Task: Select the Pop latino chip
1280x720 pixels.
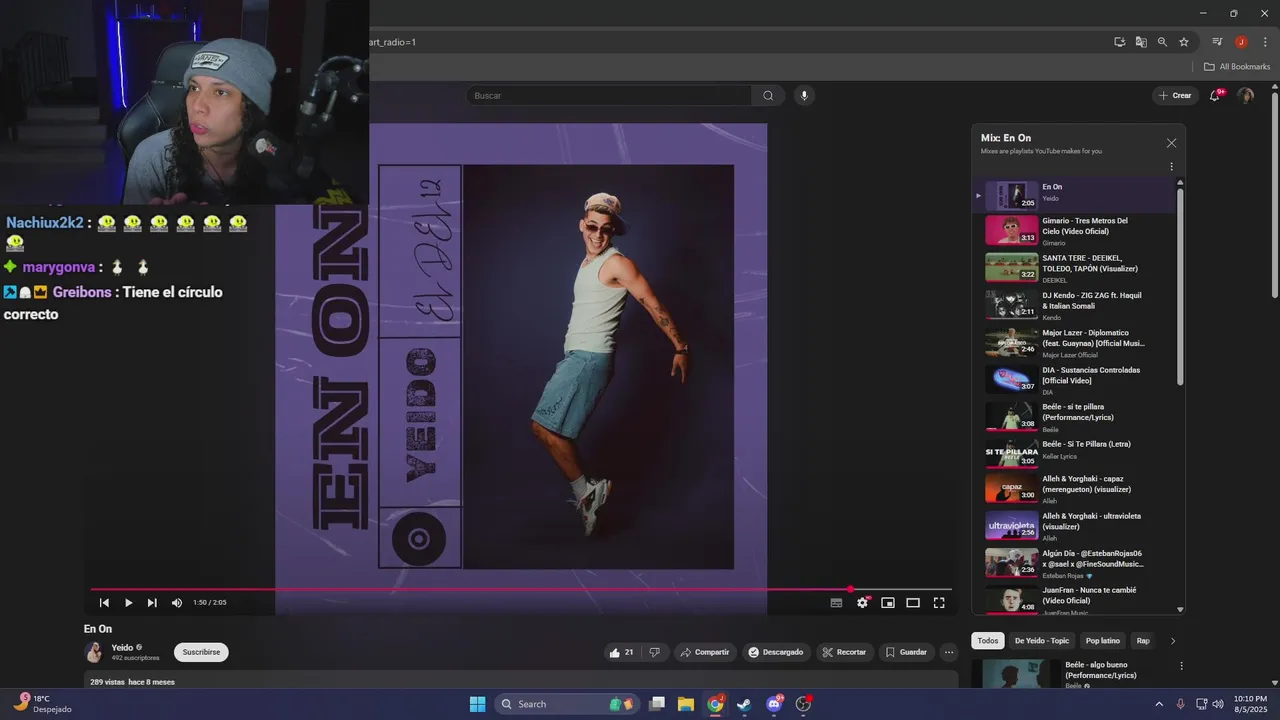Action: coord(1103,641)
